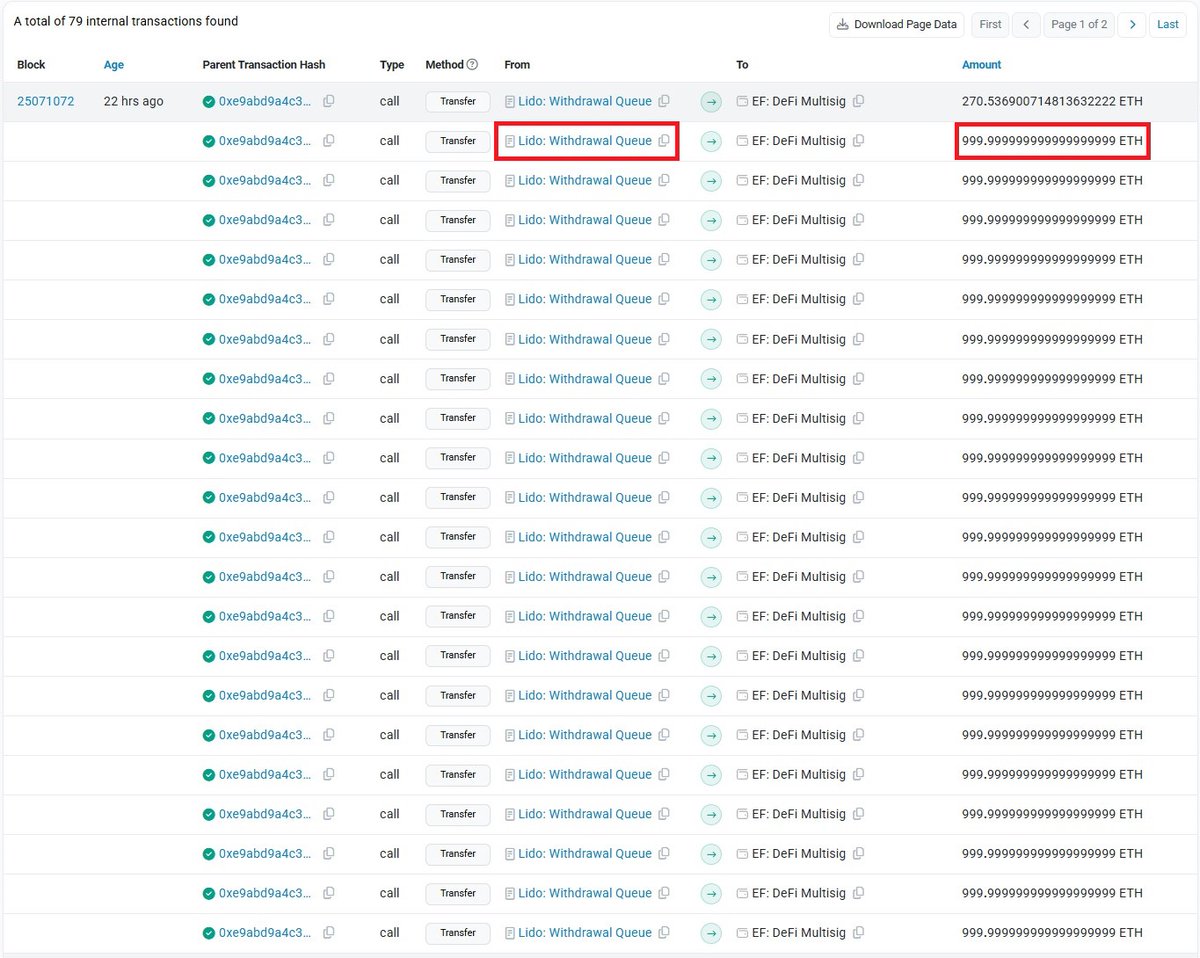The height and width of the screenshot is (958, 1200).
Task: Open block 25071072 link
Action: coord(45,101)
